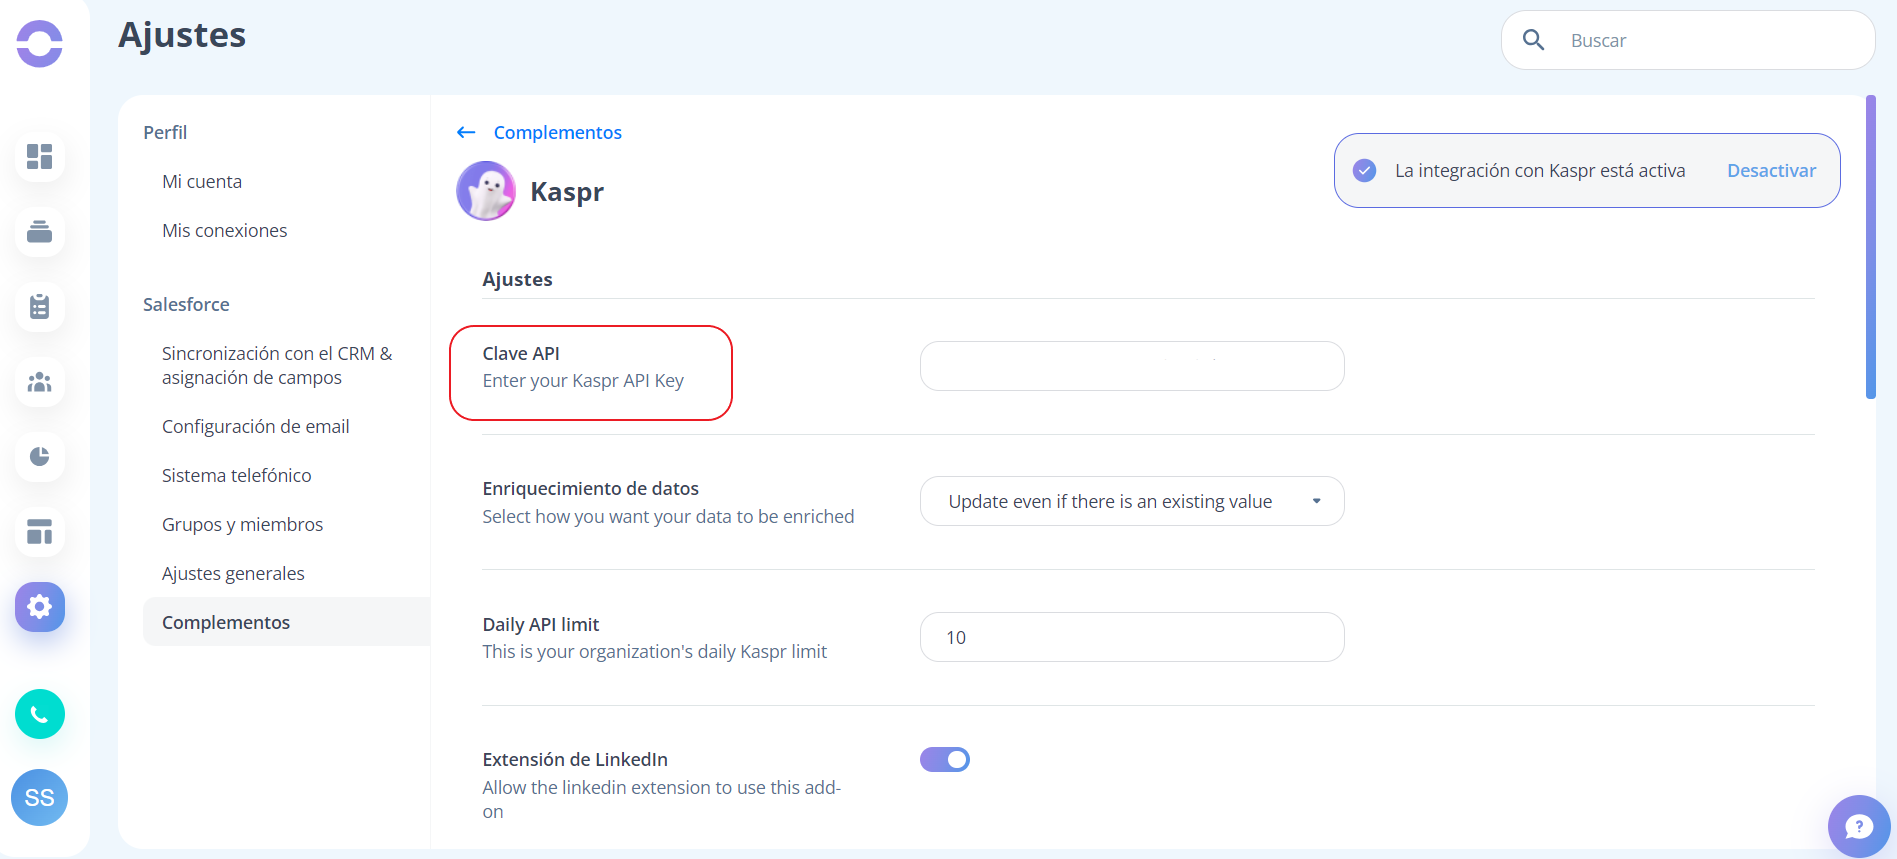The height and width of the screenshot is (859, 1897).
Task: Open the clipboard tasks sidebar icon
Action: click(40, 307)
